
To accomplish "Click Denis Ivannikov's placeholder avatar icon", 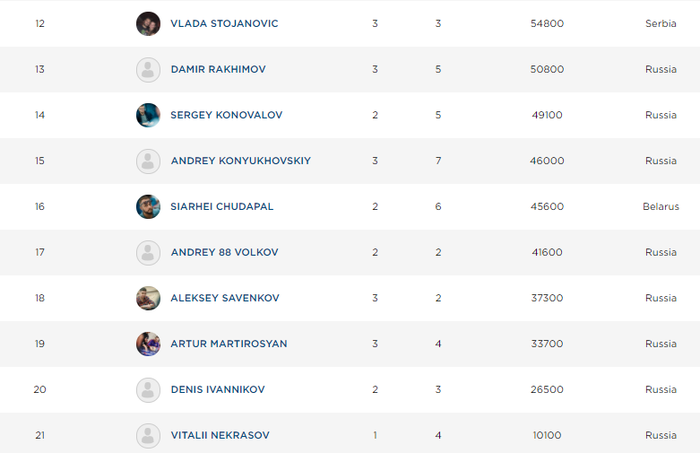I will pyautogui.click(x=148, y=390).
